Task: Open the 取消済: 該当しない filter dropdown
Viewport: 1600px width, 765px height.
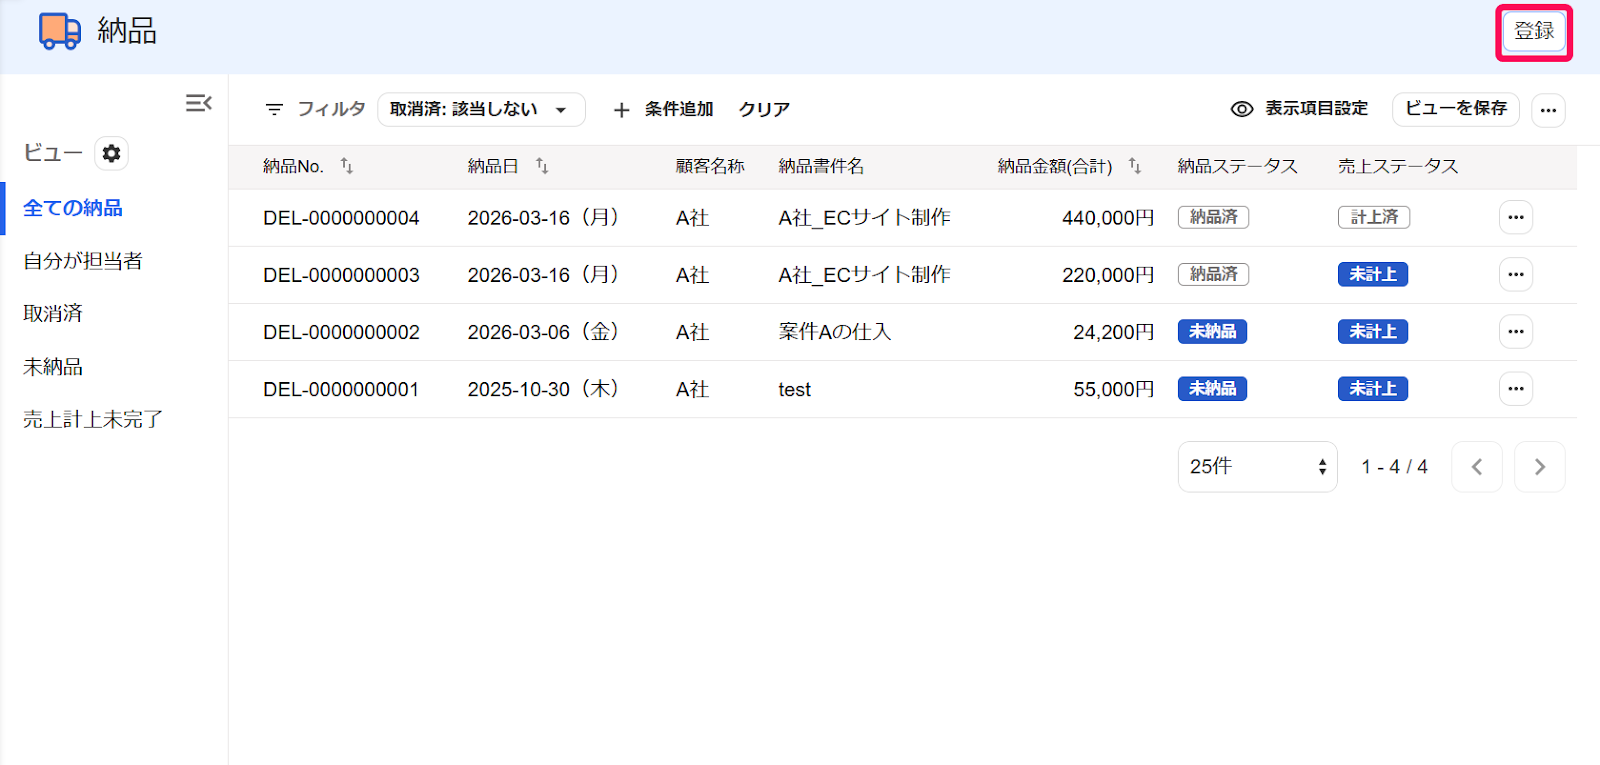Action: point(481,110)
